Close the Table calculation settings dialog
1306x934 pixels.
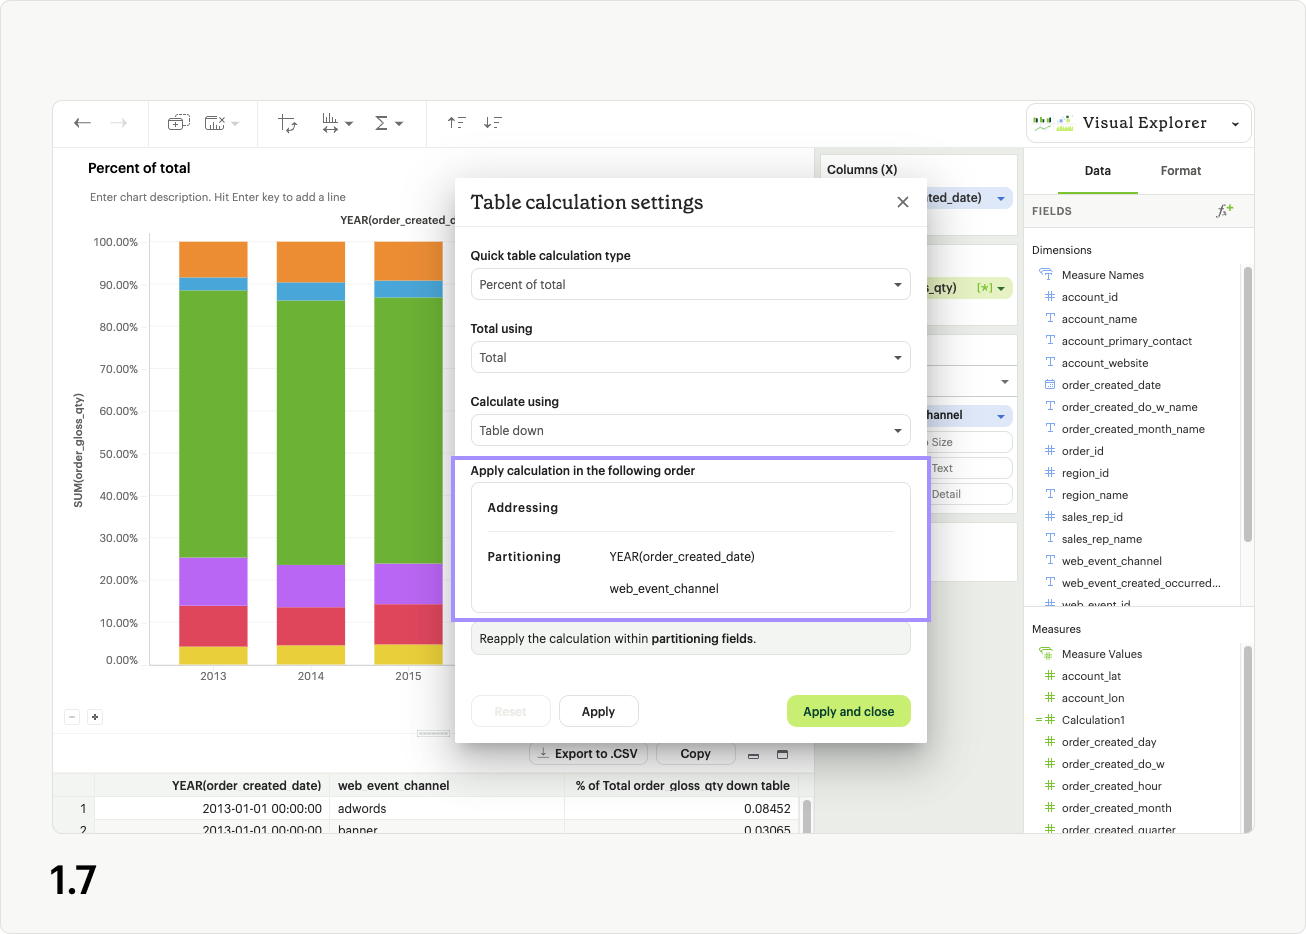click(903, 202)
